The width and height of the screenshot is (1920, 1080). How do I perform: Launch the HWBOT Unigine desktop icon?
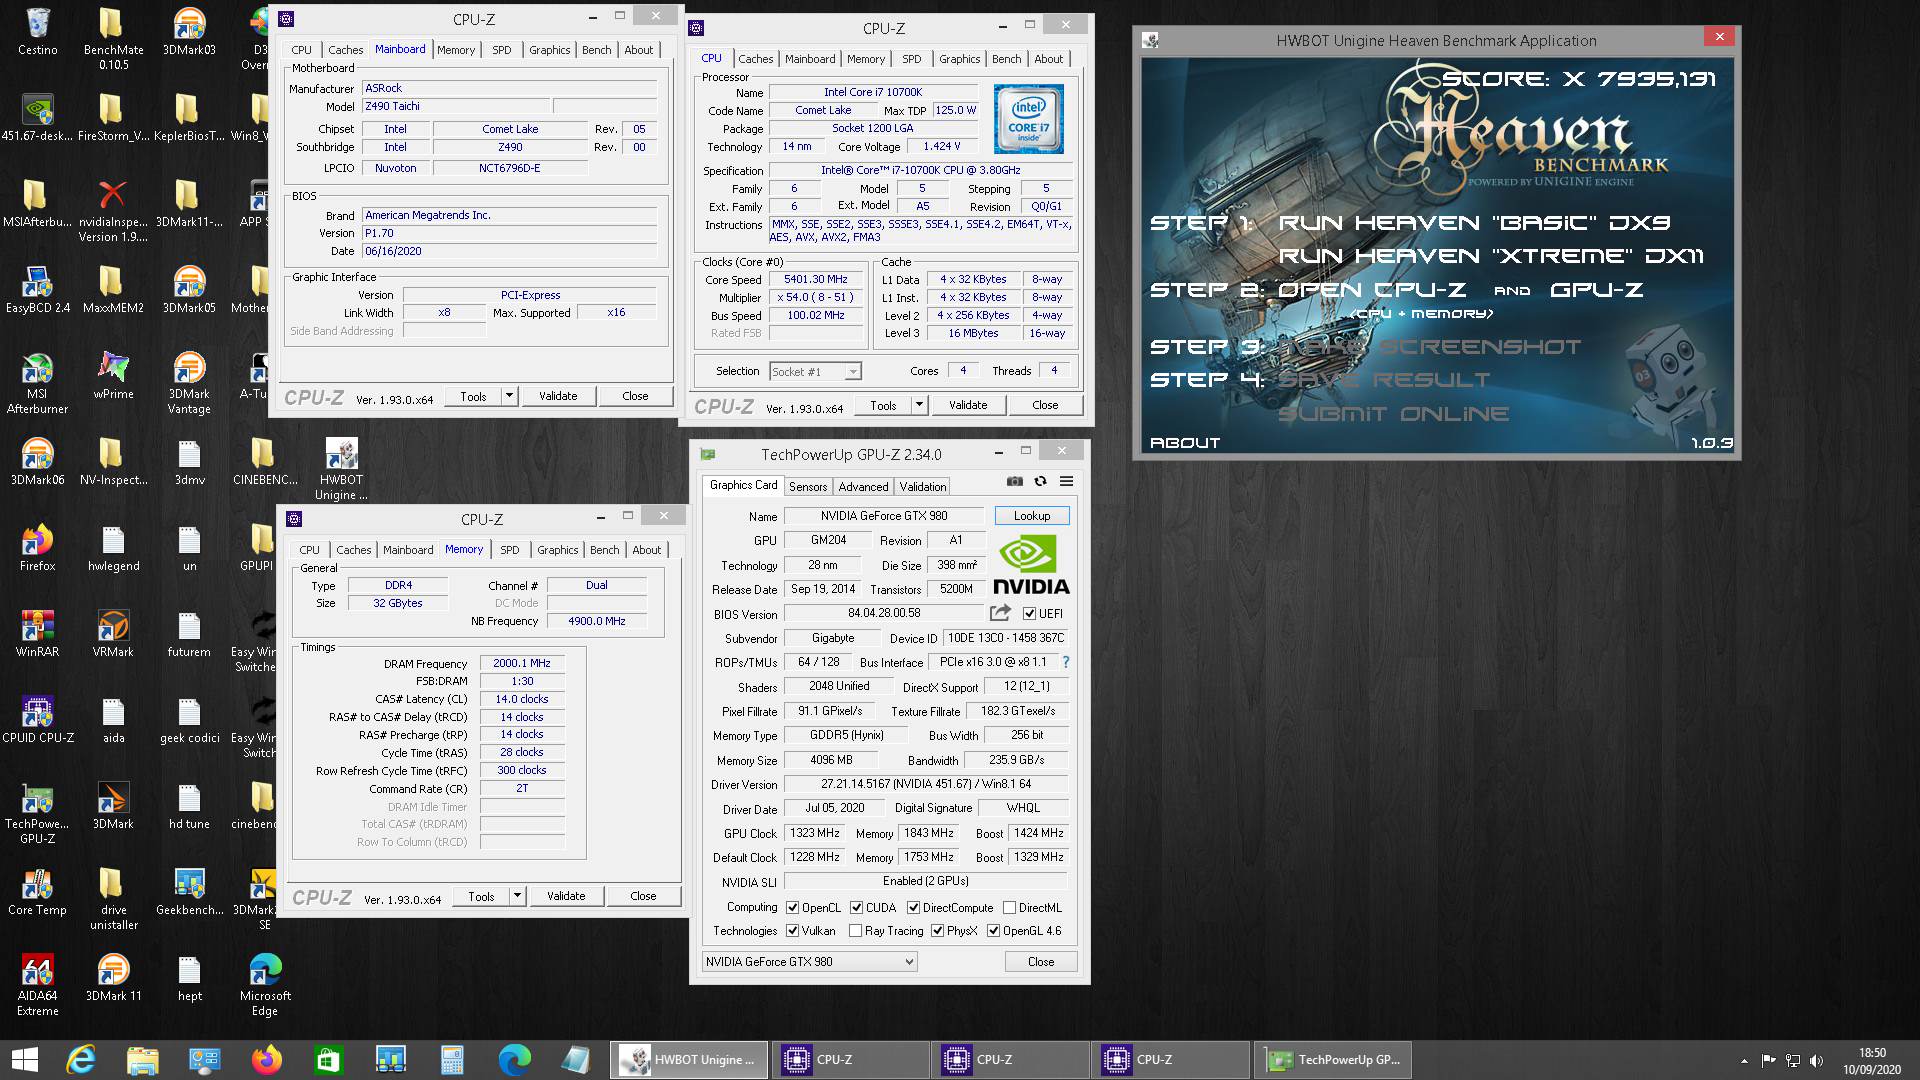point(341,468)
